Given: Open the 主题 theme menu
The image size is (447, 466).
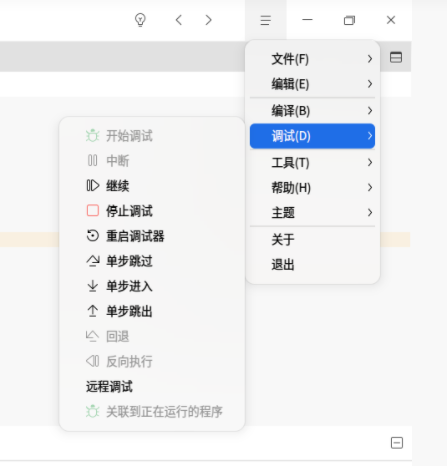Looking at the screenshot, I should 312,213.
